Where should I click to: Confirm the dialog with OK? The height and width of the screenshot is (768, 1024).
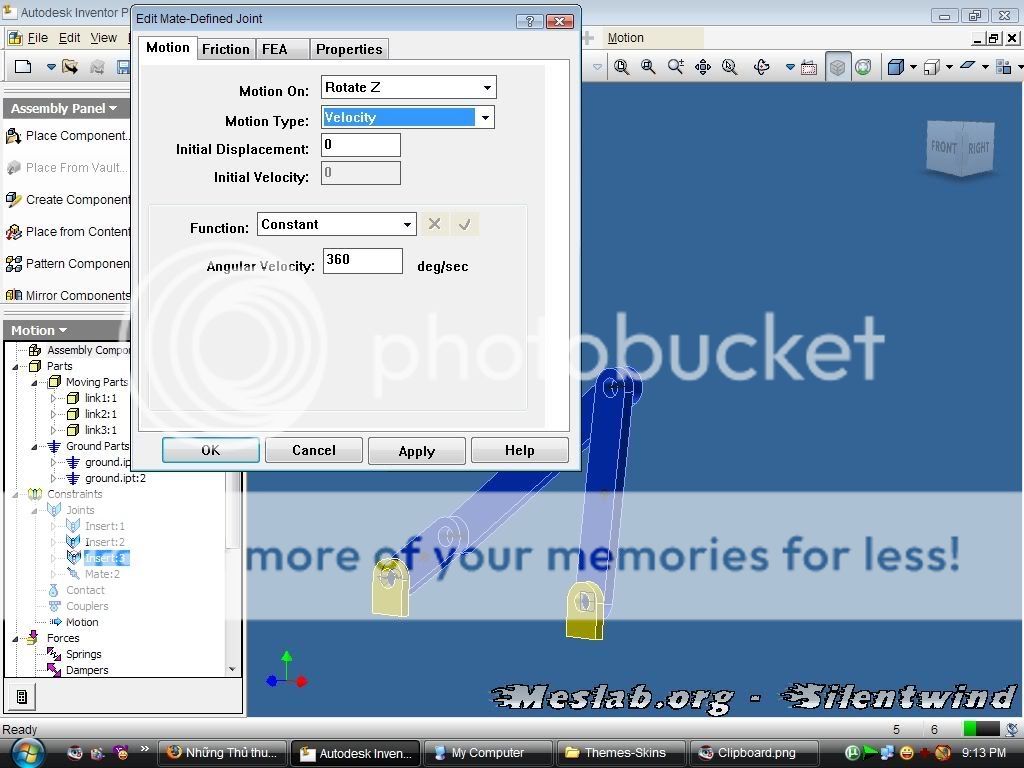[210, 450]
